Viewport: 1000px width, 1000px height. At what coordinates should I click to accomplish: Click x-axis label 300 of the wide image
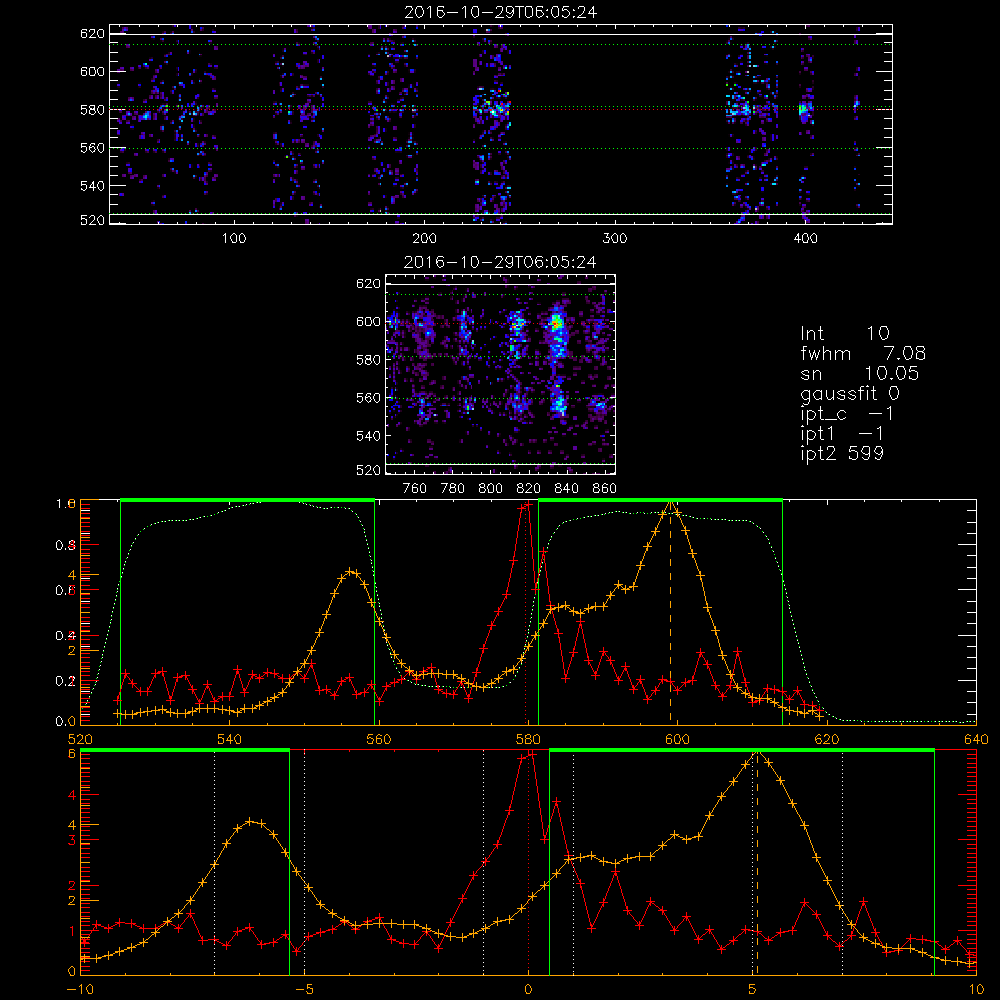615,239
